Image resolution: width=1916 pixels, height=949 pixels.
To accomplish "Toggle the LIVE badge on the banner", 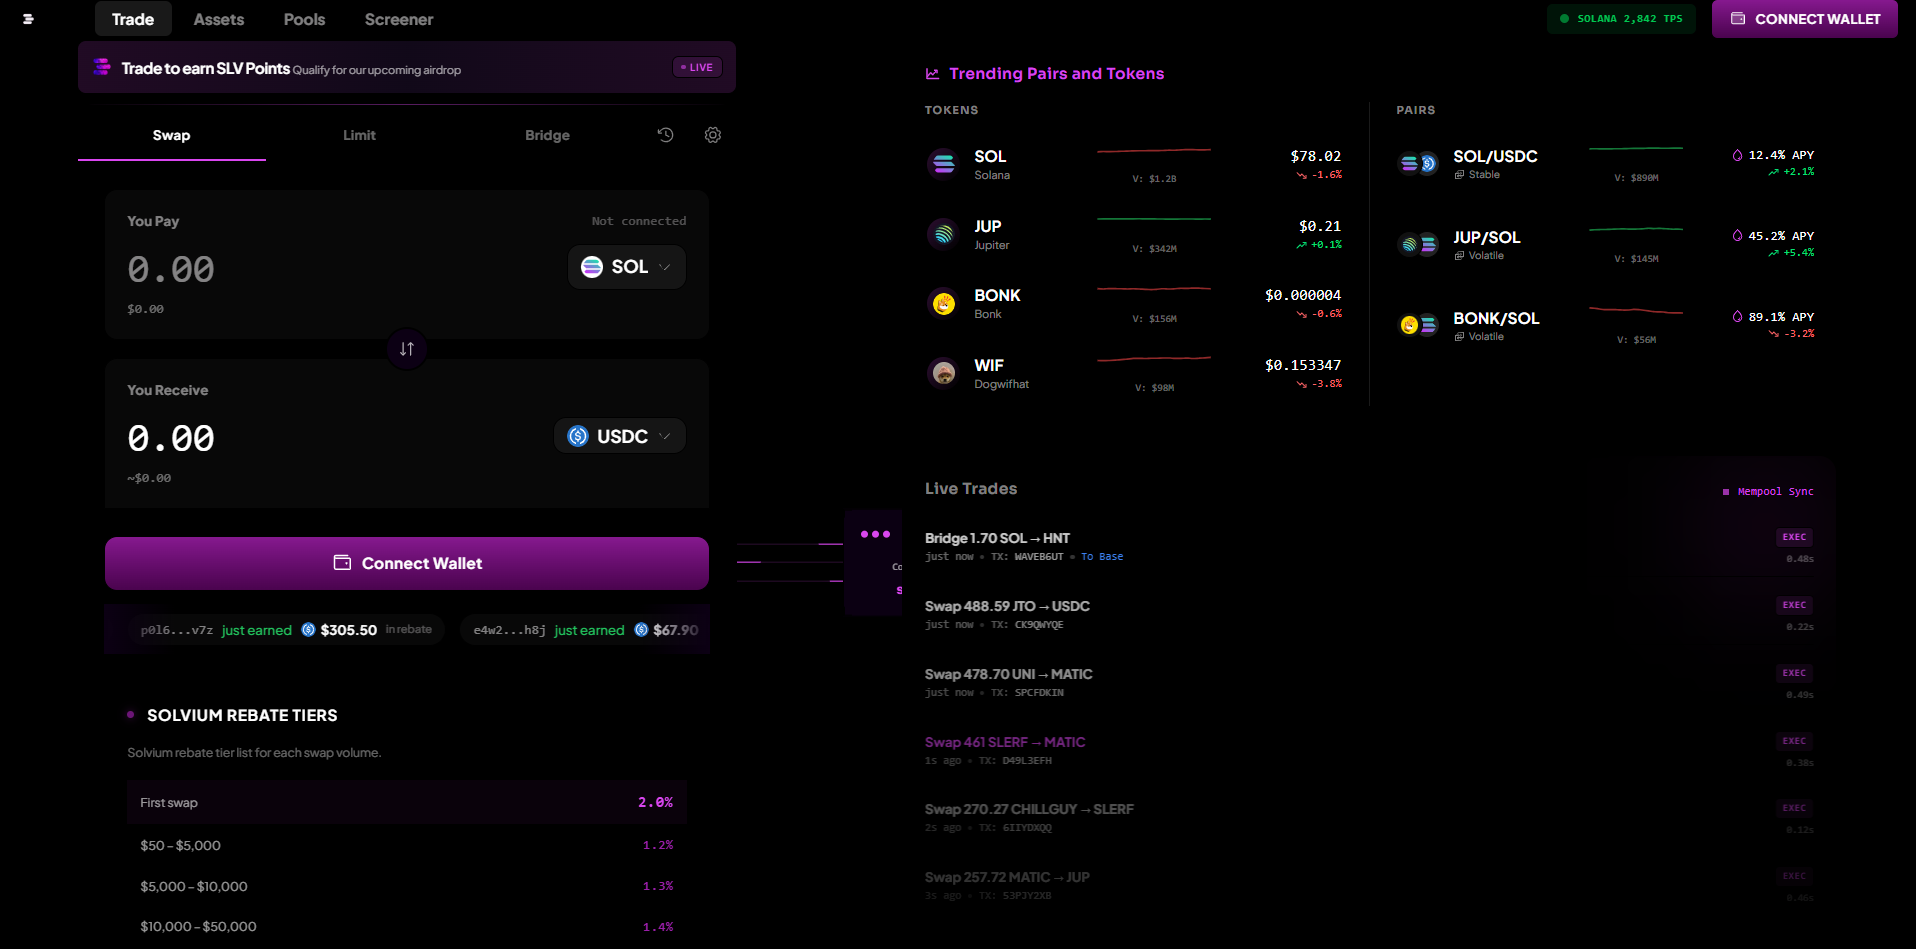I will (697, 68).
